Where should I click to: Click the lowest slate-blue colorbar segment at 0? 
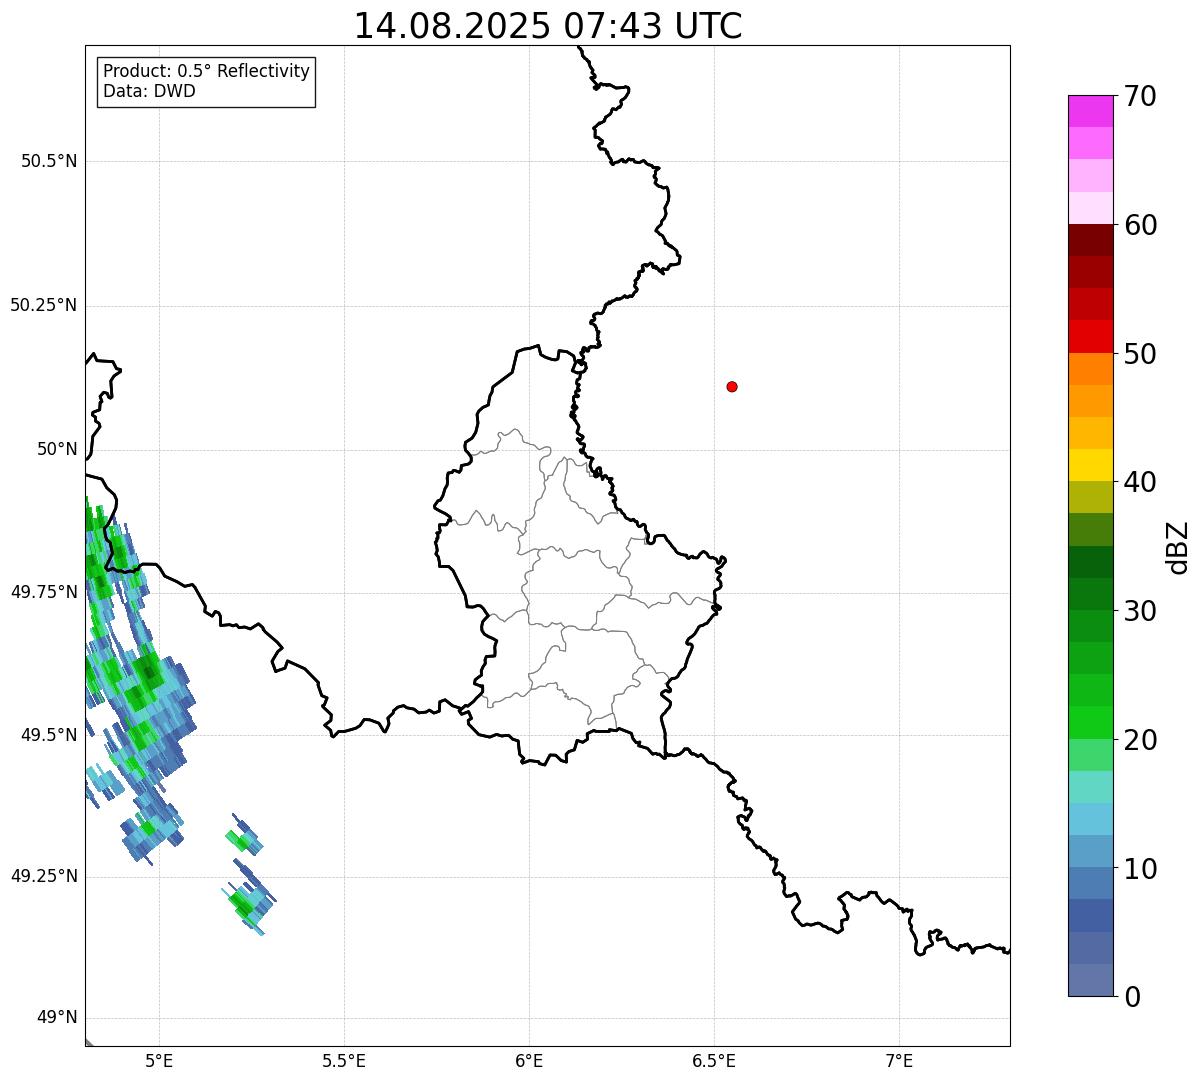click(1090, 980)
